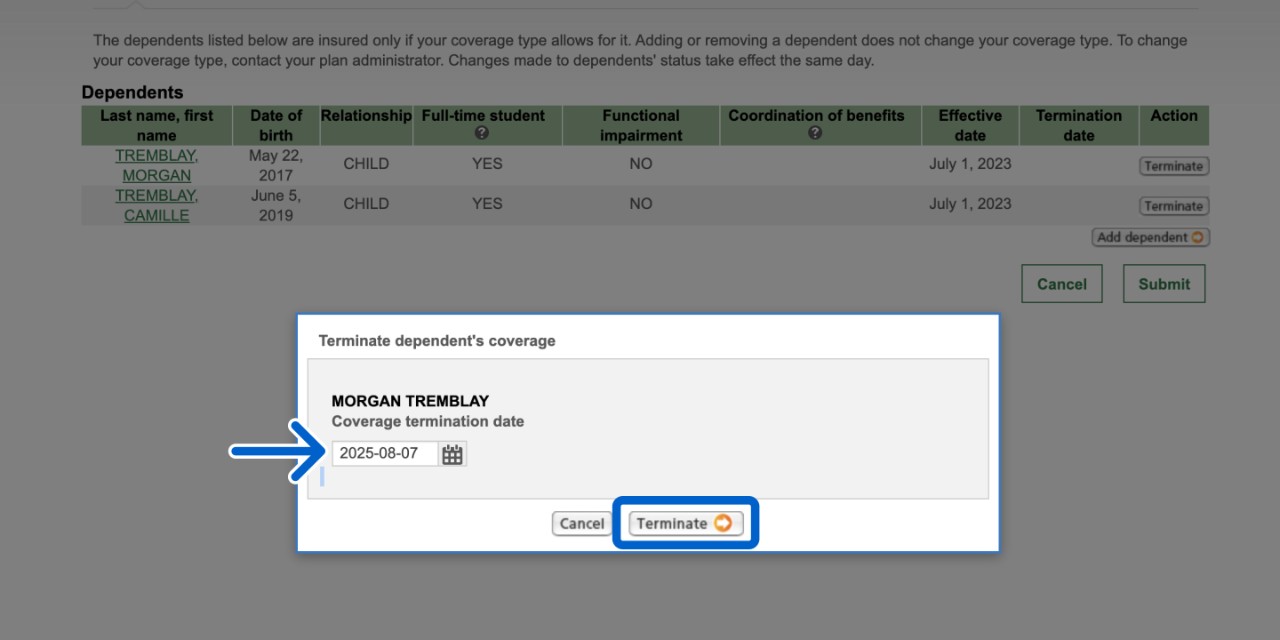Open the calendar date picker icon
This screenshot has height=640, width=1280.
pyautogui.click(x=453, y=454)
